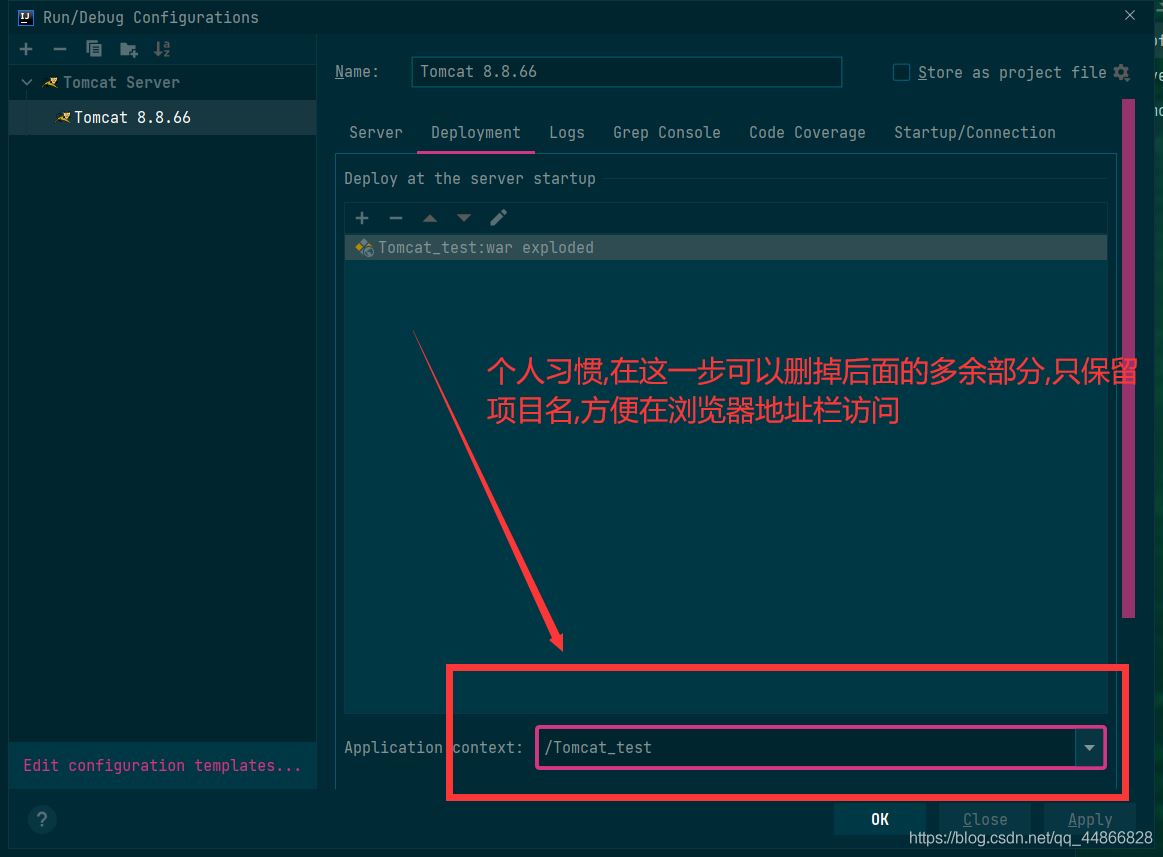Sort configurations alphabetically icon
Viewport: 1163px width, 857px height.
tap(162, 49)
